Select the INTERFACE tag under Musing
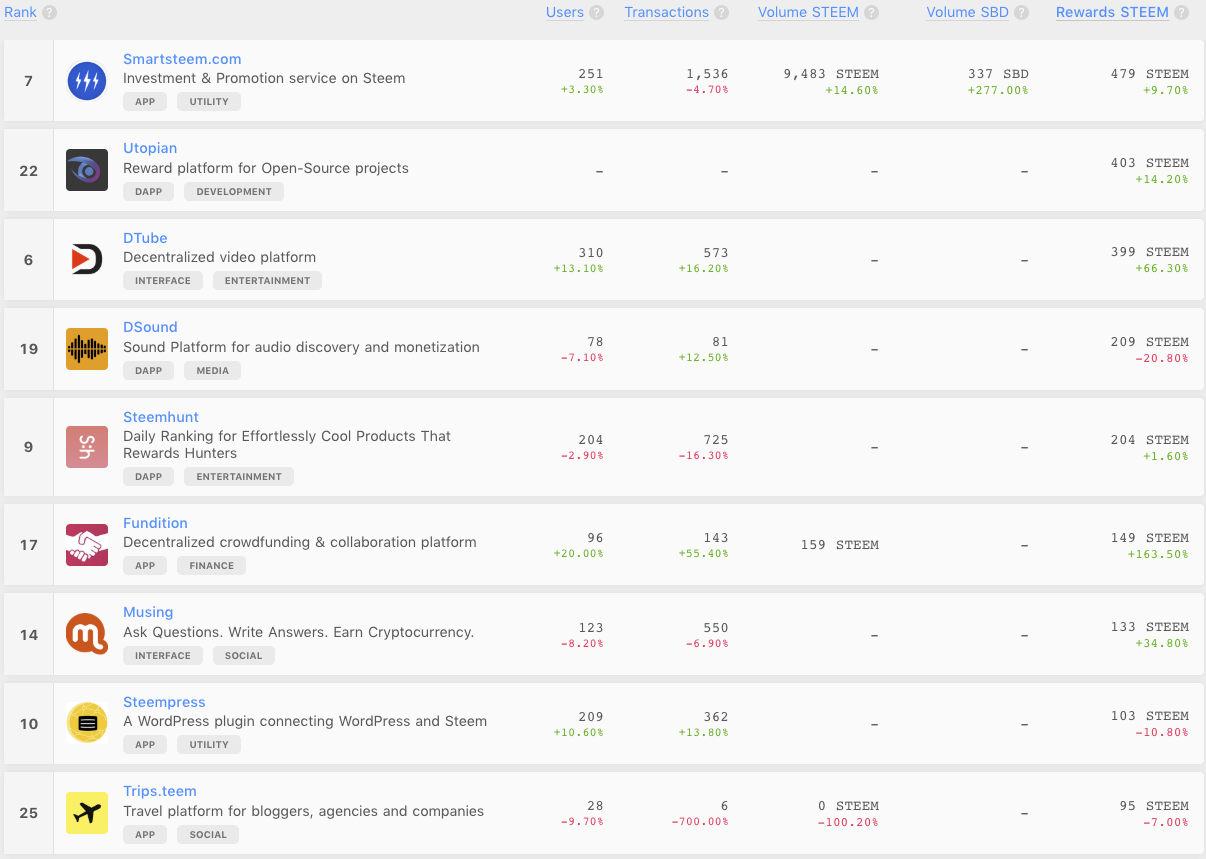Image resolution: width=1206 pixels, height=859 pixels. (x=163, y=656)
